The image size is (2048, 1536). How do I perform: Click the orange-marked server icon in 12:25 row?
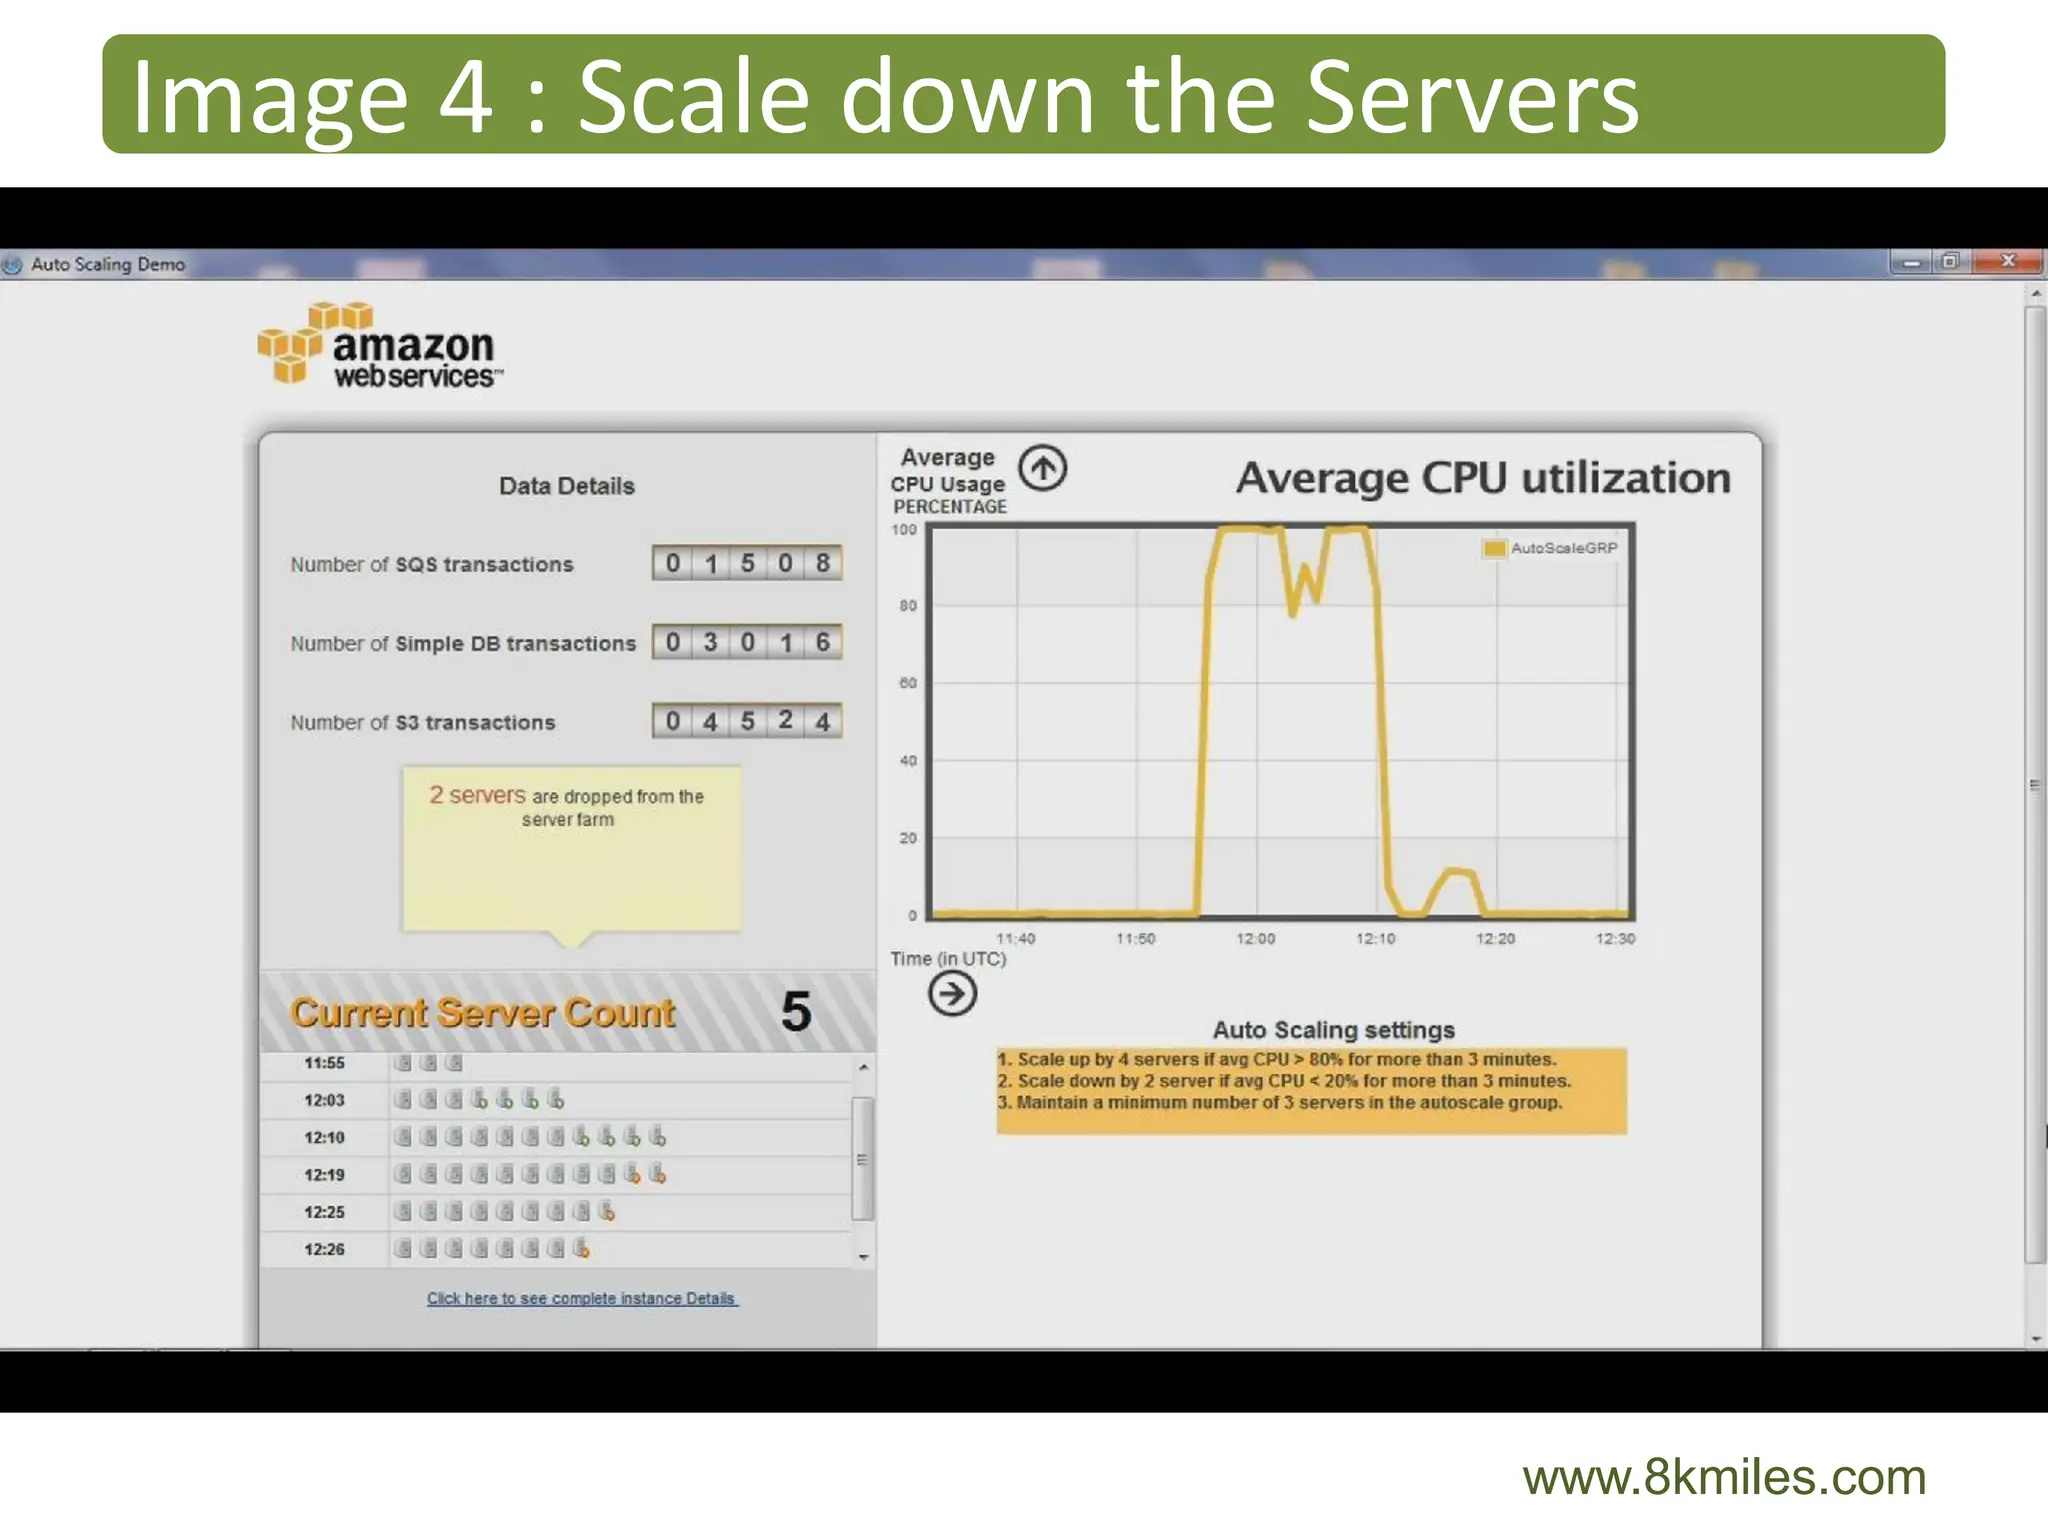606,1212
